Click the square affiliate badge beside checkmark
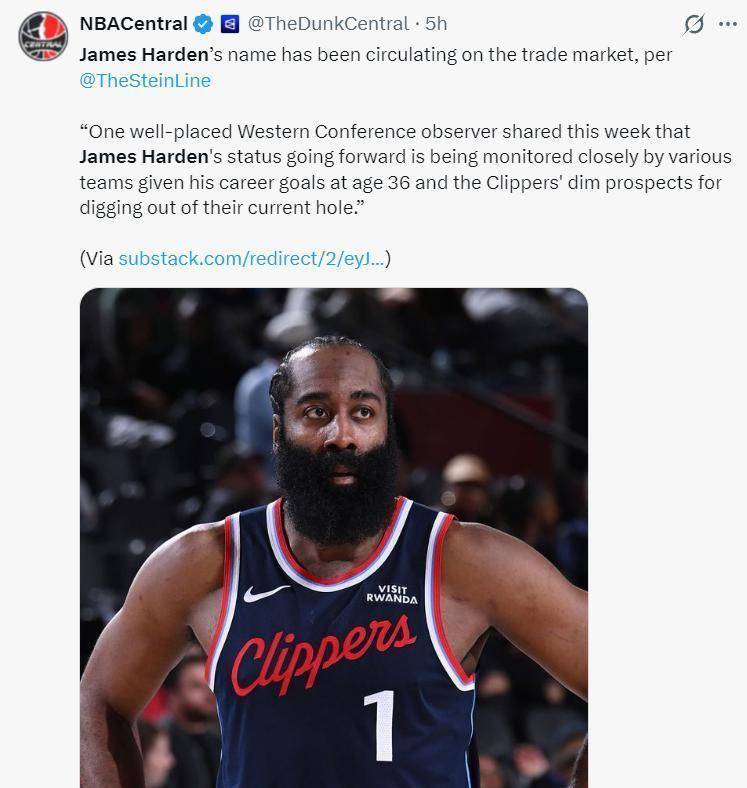This screenshot has width=747, height=788. [x=230, y=24]
